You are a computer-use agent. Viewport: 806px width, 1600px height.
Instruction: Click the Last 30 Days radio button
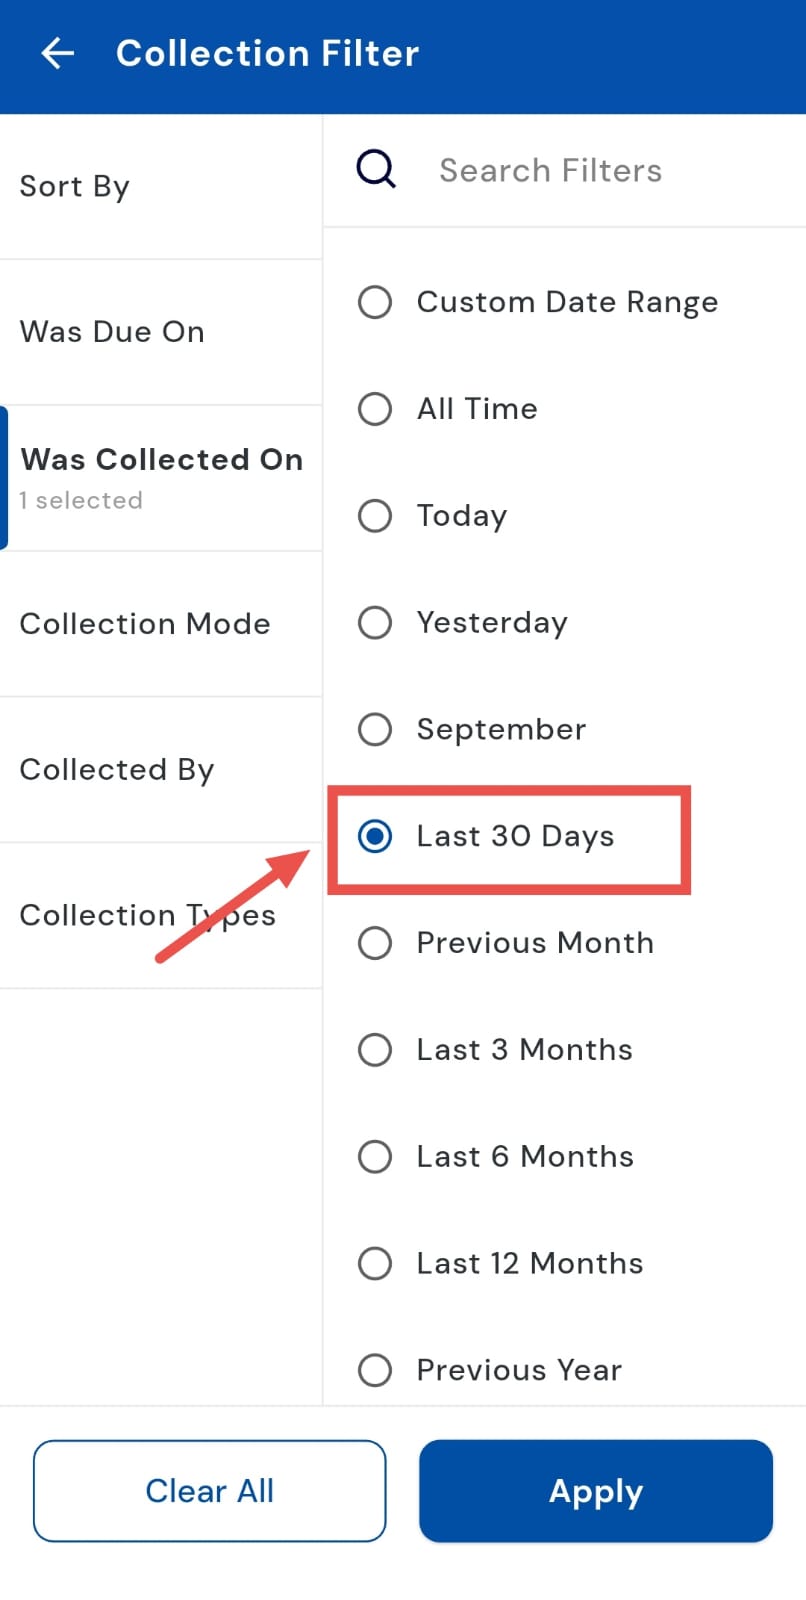click(x=375, y=836)
